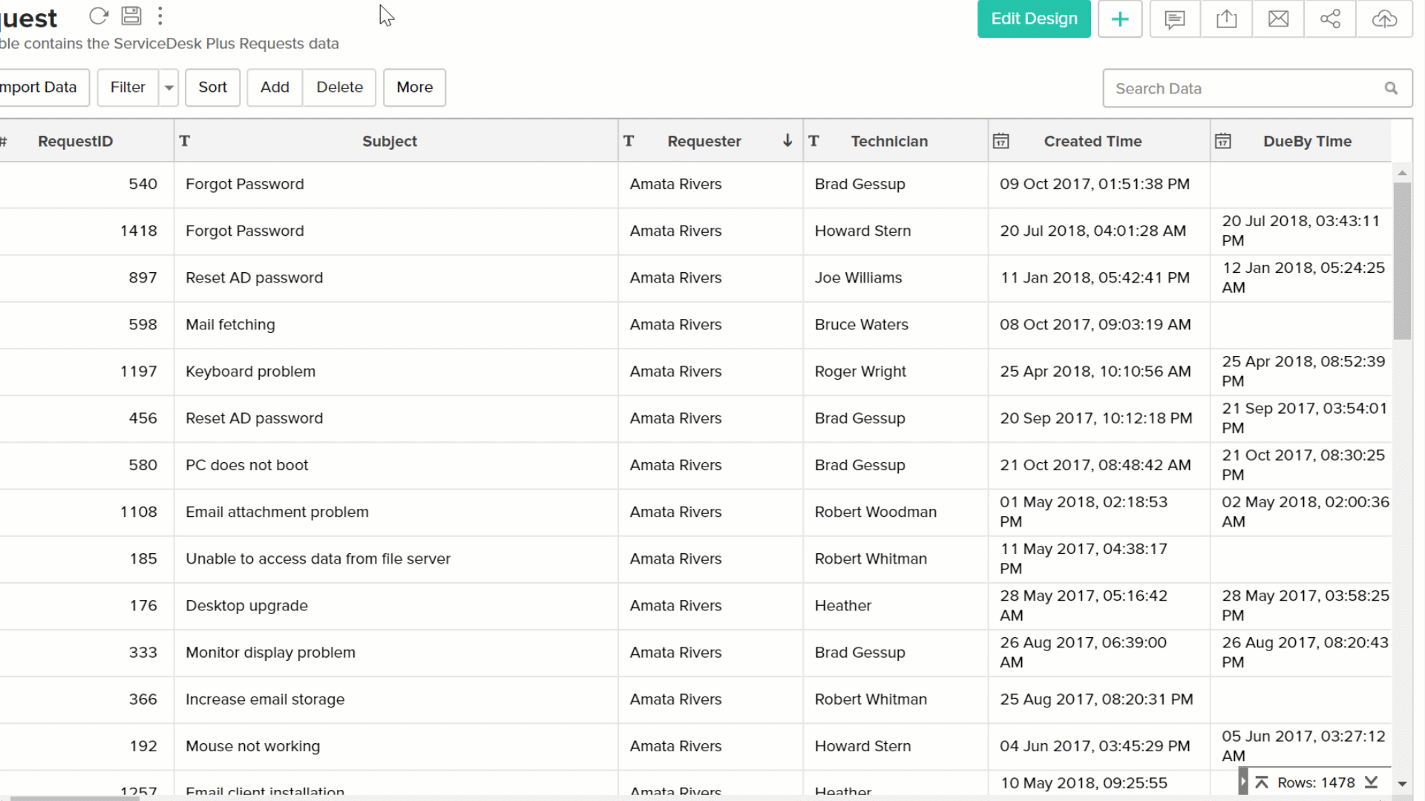Collapse the Rows counter panel via its side arrow
The image size is (1425, 801).
1244,782
